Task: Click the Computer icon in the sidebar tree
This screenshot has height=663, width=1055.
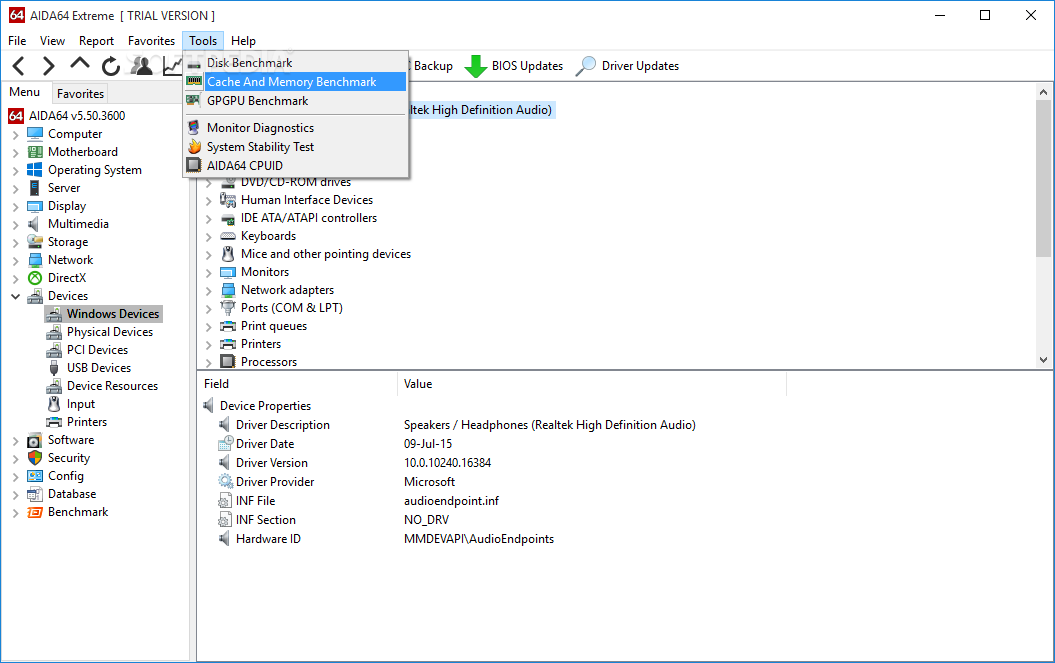Action: (x=35, y=134)
